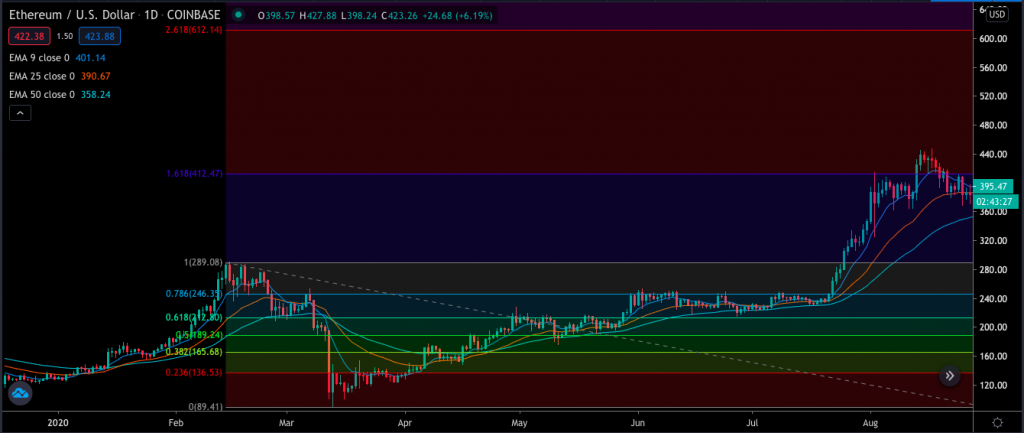This screenshot has width=1024, height=433.
Task: Click the 1.618 Fibonacci level label
Action: coord(194,174)
